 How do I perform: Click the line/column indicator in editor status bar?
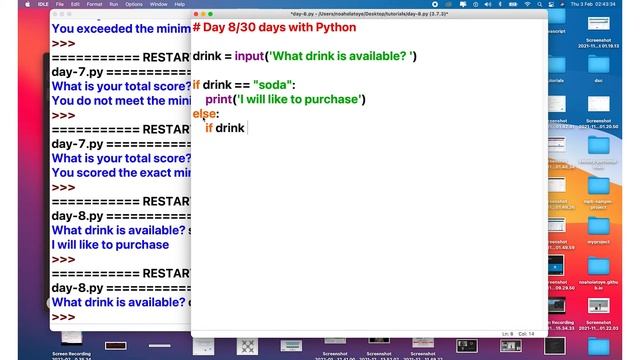pyautogui.click(x=518, y=334)
